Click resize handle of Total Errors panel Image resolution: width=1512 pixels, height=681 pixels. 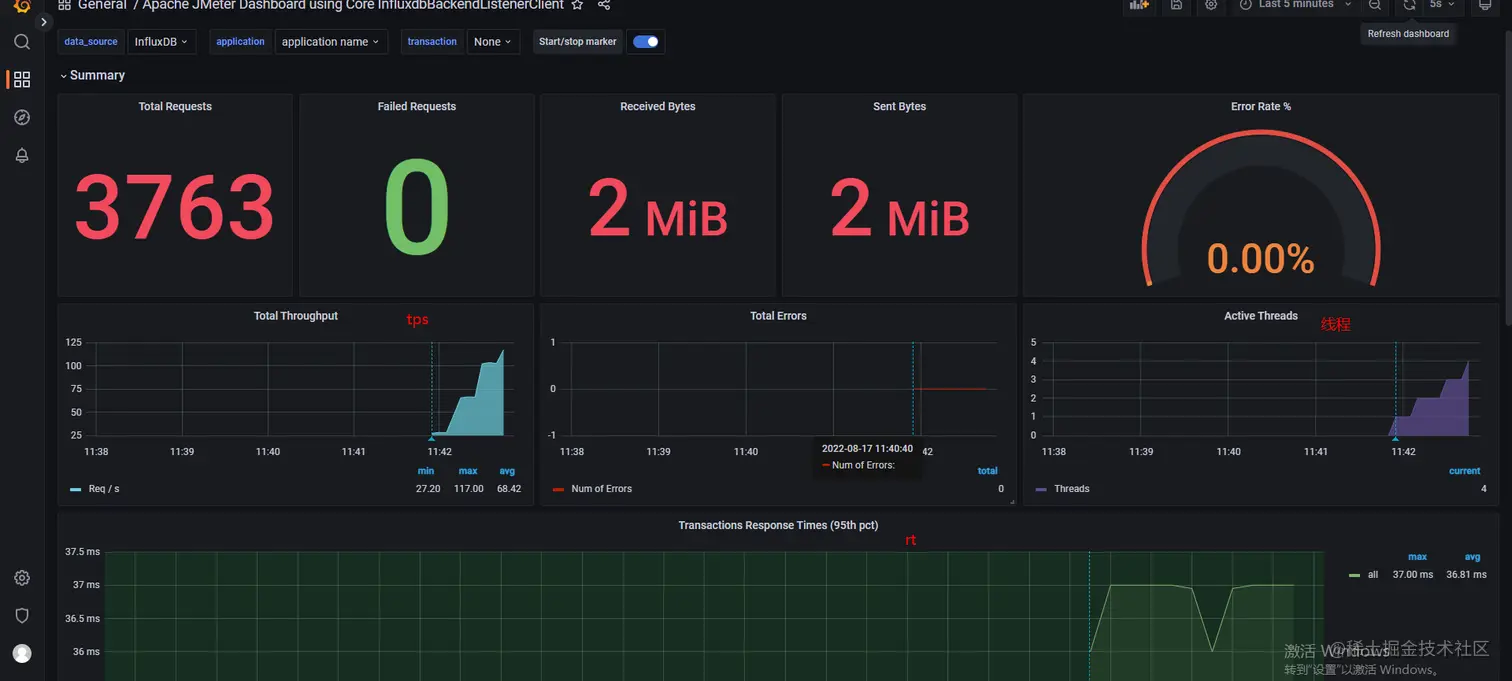(x=1012, y=501)
